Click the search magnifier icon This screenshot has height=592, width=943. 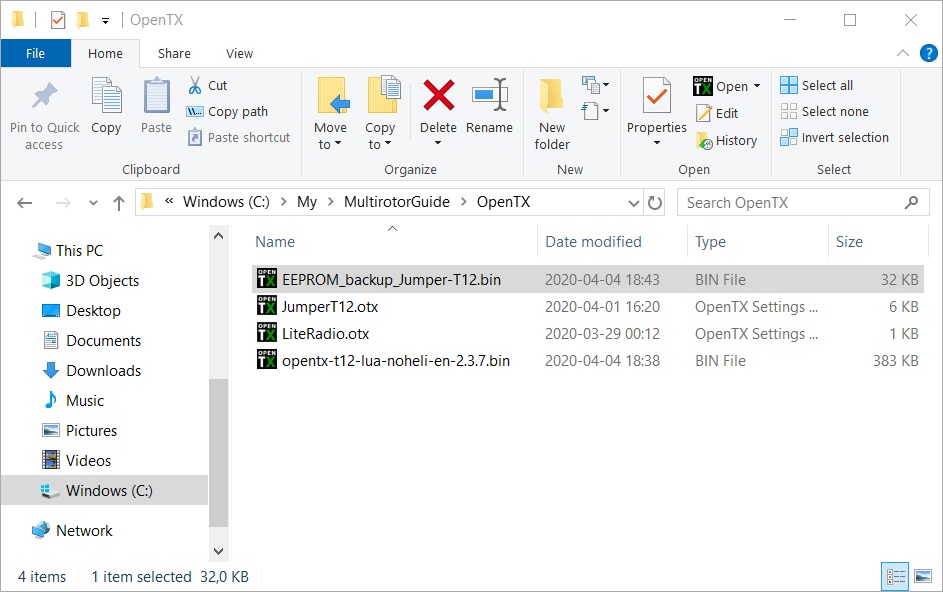point(911,203)
